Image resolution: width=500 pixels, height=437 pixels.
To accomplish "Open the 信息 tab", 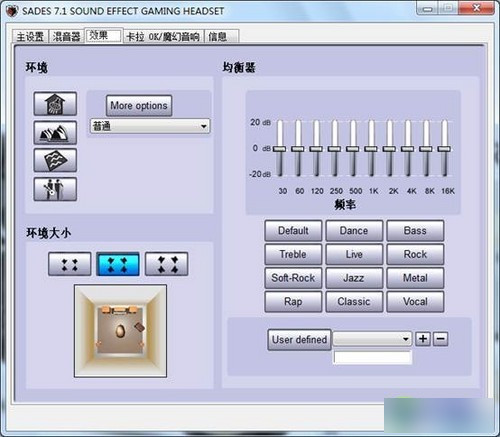I will point(221,36).
